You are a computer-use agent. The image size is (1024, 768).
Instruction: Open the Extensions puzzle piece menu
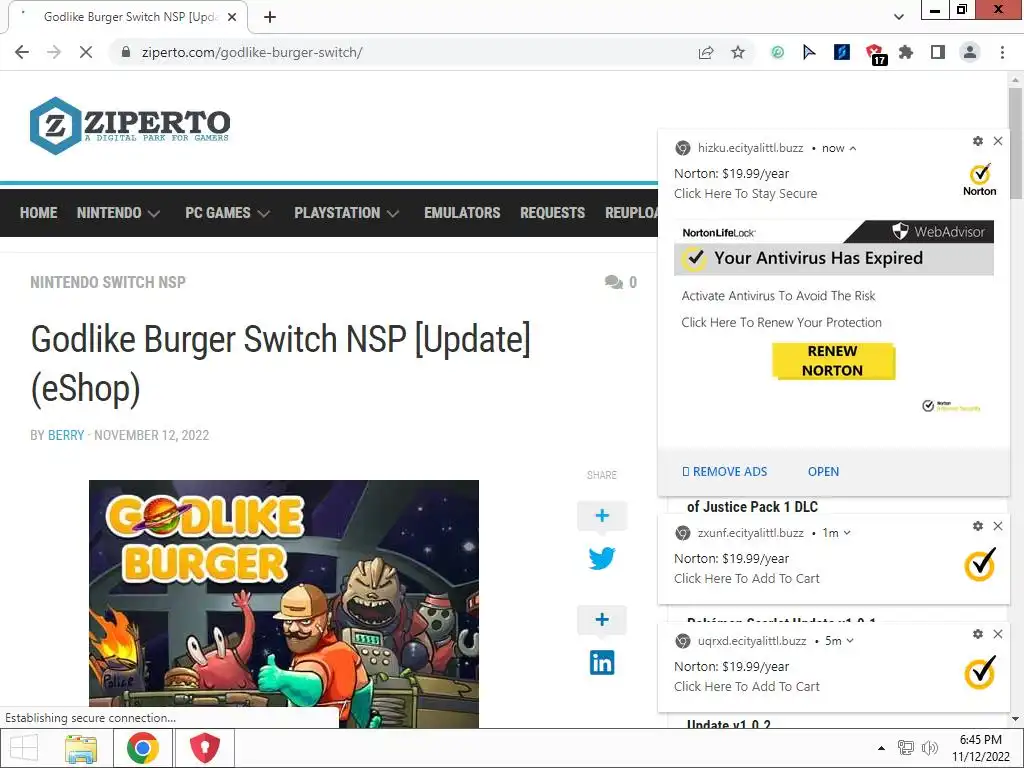point(906,52)
